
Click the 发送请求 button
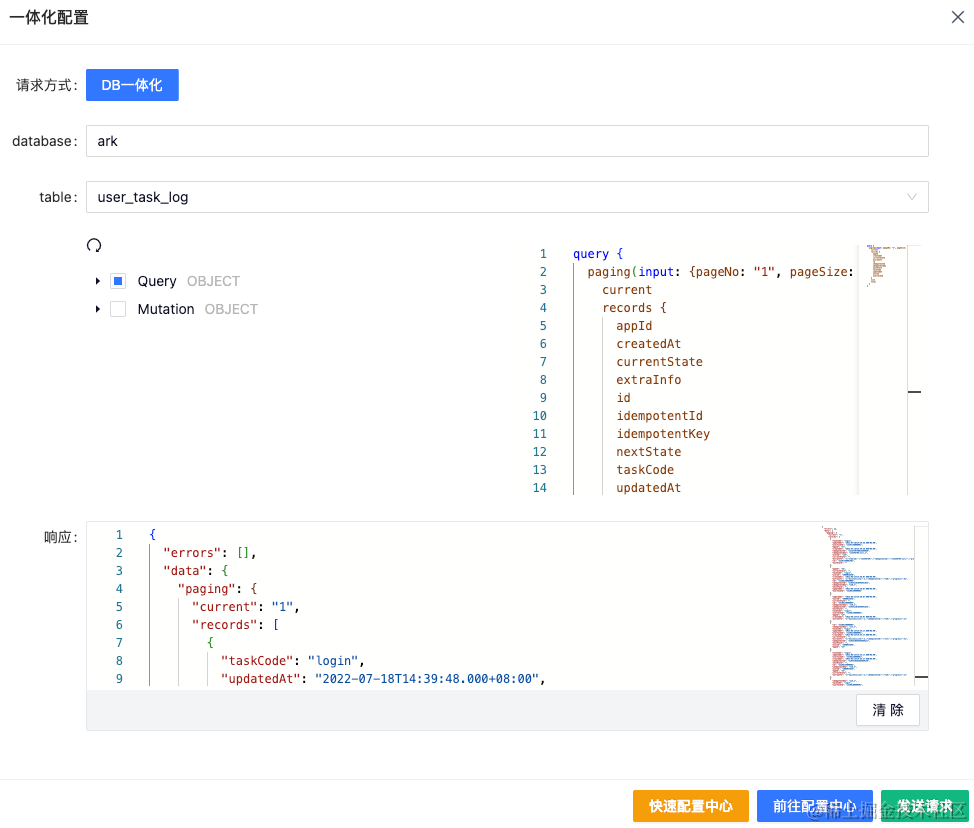tap(924, 806)
